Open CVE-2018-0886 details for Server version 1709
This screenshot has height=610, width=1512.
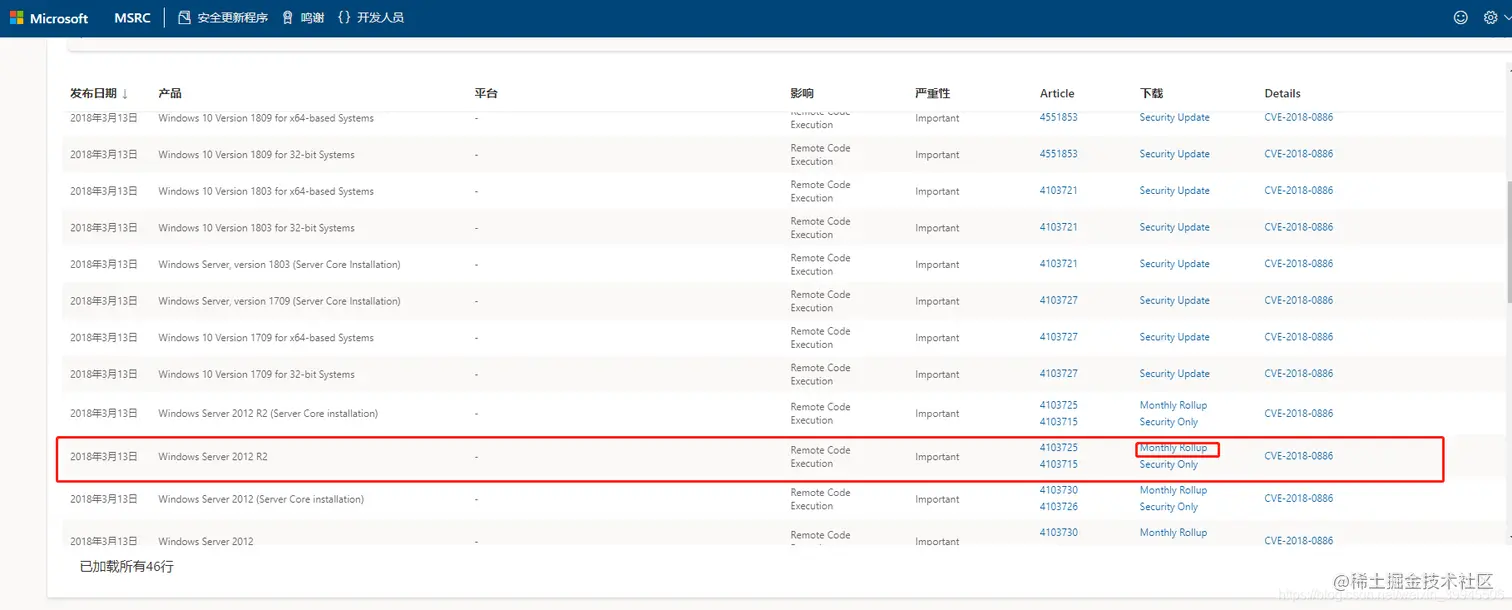click(1299, 300)
